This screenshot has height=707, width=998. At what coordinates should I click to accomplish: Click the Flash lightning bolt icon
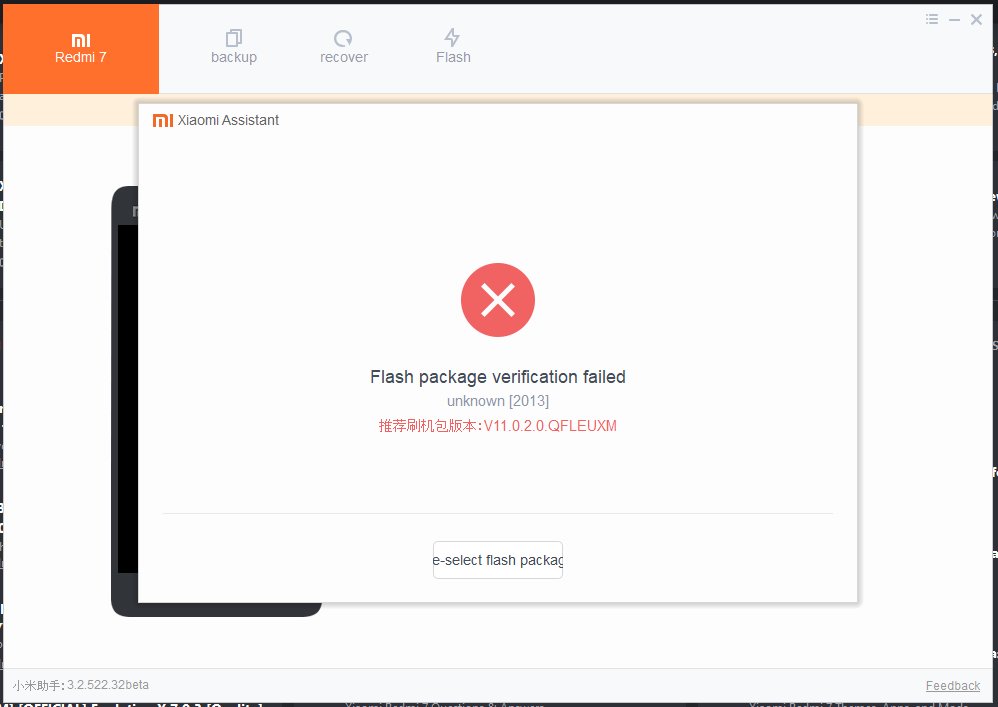tap(453, 38)
